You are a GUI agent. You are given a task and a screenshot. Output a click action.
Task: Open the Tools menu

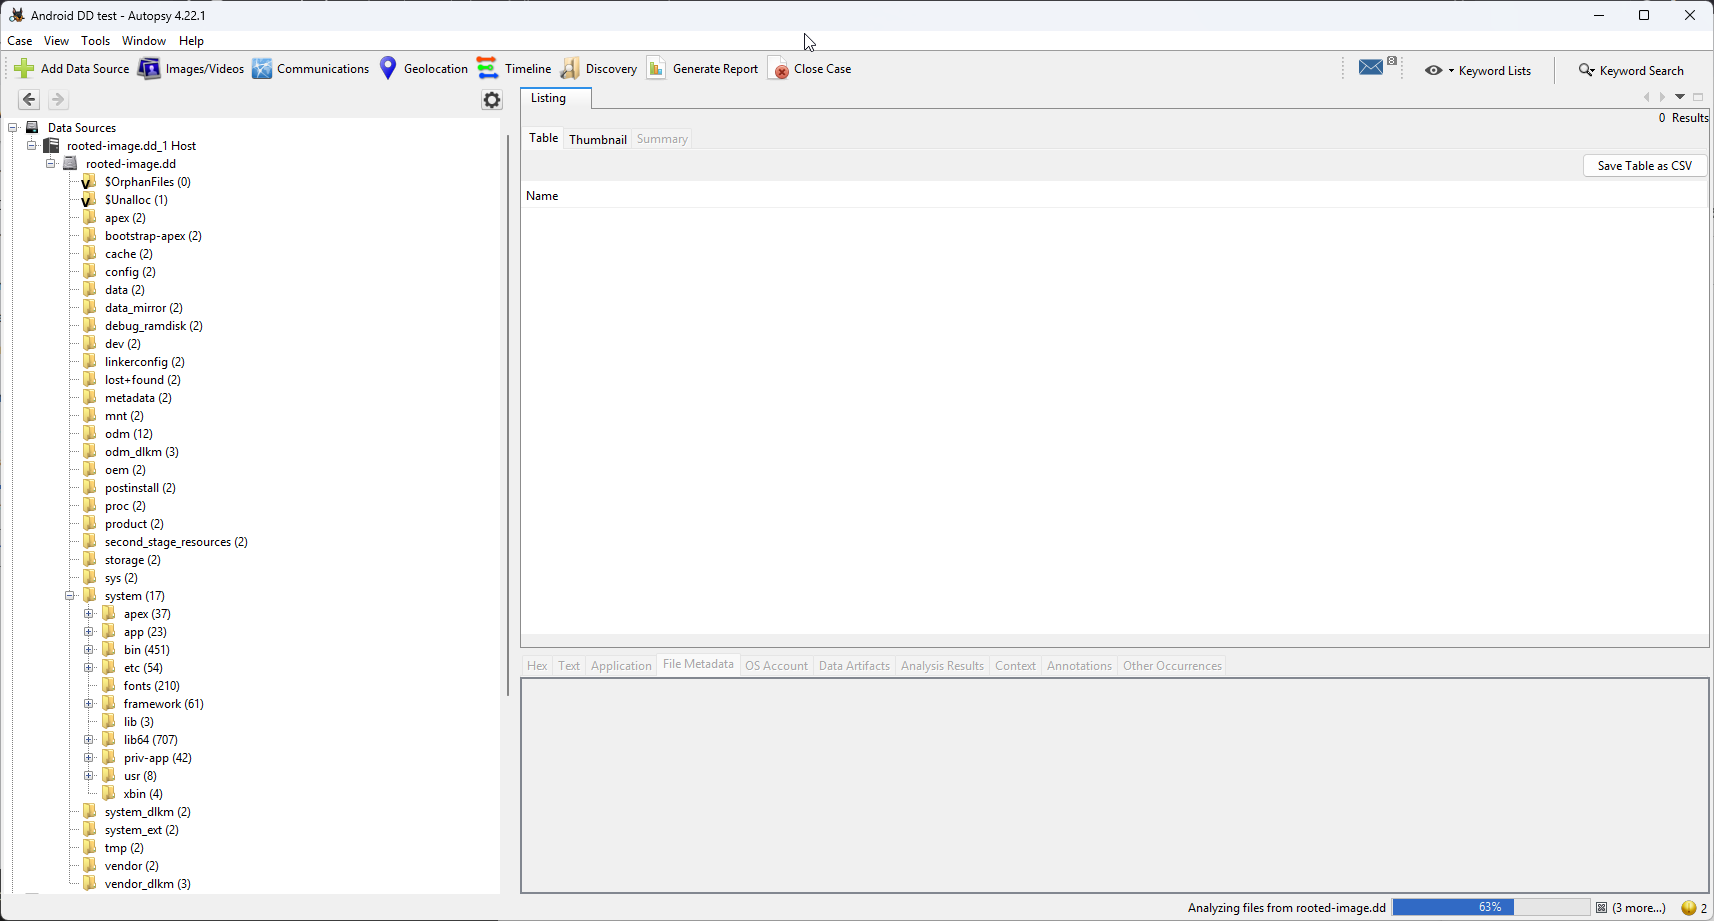[x=95, y=41]
